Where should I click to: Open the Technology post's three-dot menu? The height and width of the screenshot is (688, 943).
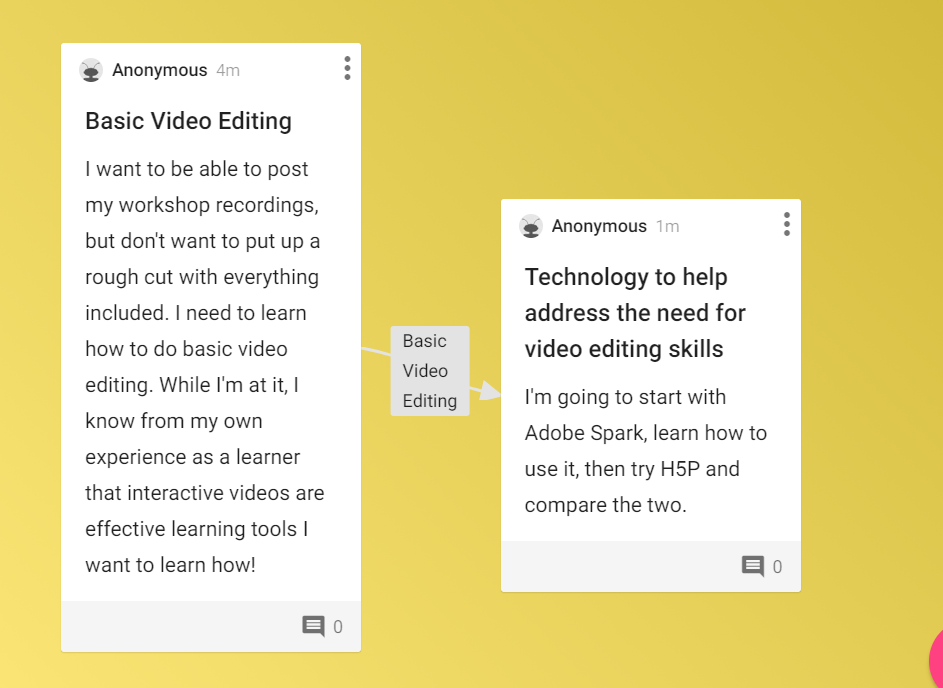pyautogui.click(x=787, y=224)
